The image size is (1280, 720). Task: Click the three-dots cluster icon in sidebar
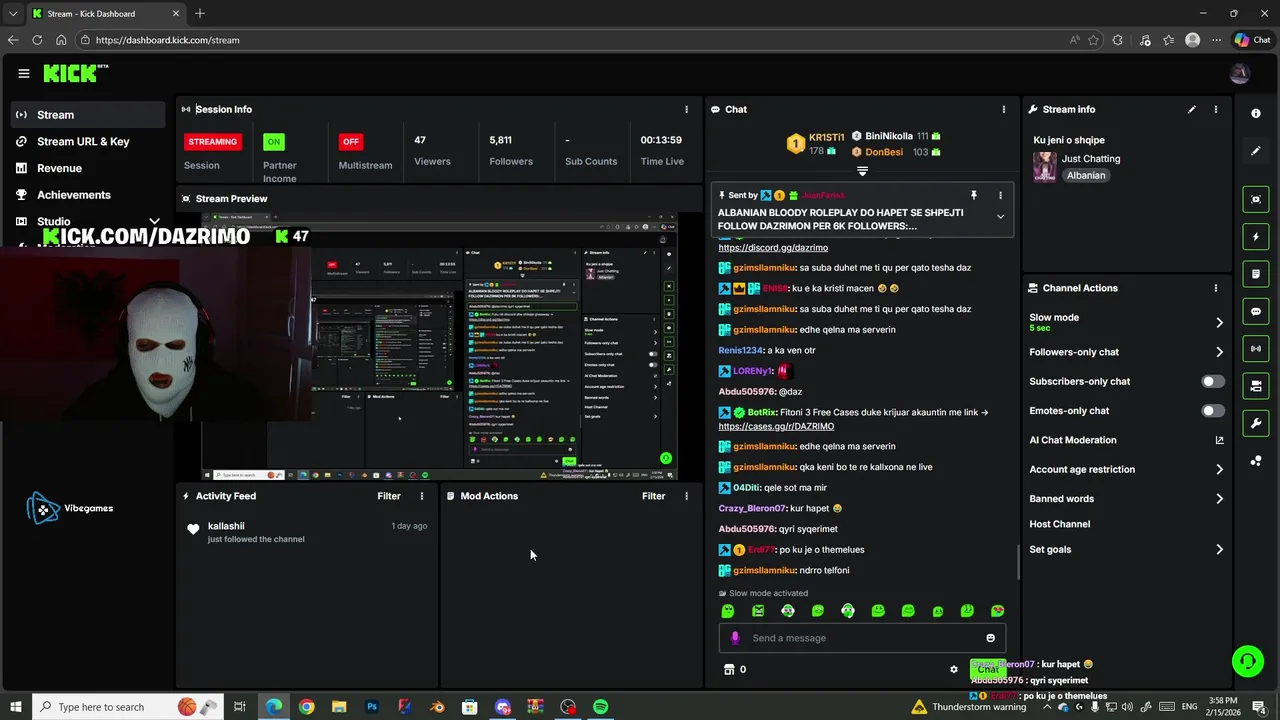(1256, 460)
